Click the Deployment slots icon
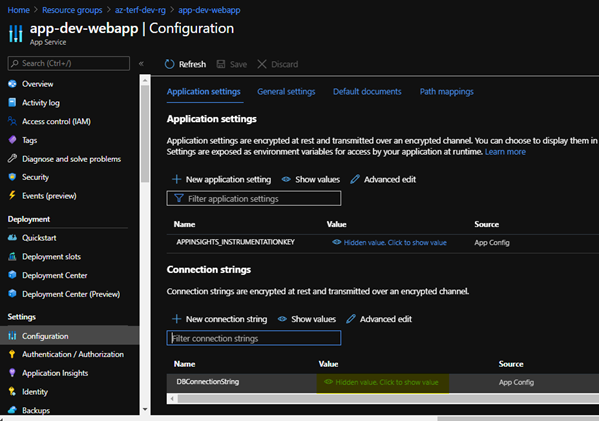 tap(12, 256)
